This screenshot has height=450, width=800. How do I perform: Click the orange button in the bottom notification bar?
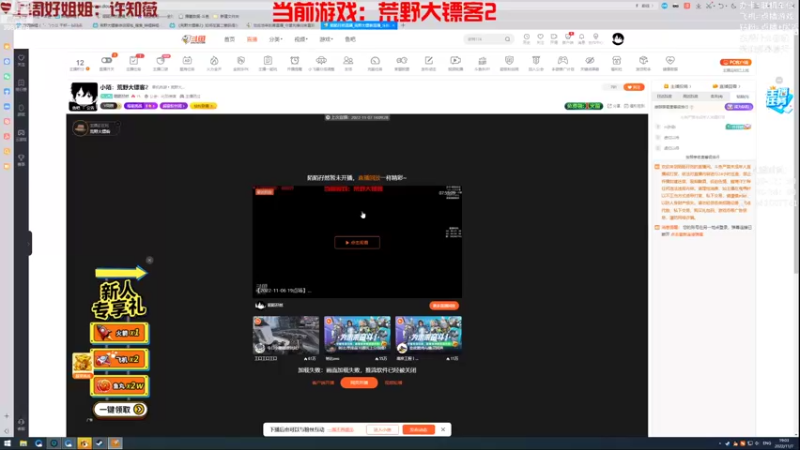pyautogui.click(x=418, y=430)
